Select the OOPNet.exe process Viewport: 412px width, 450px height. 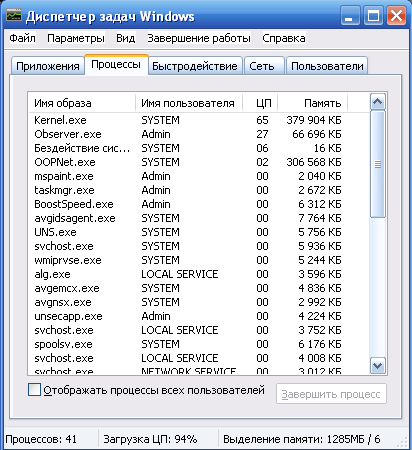pos(199,162)
